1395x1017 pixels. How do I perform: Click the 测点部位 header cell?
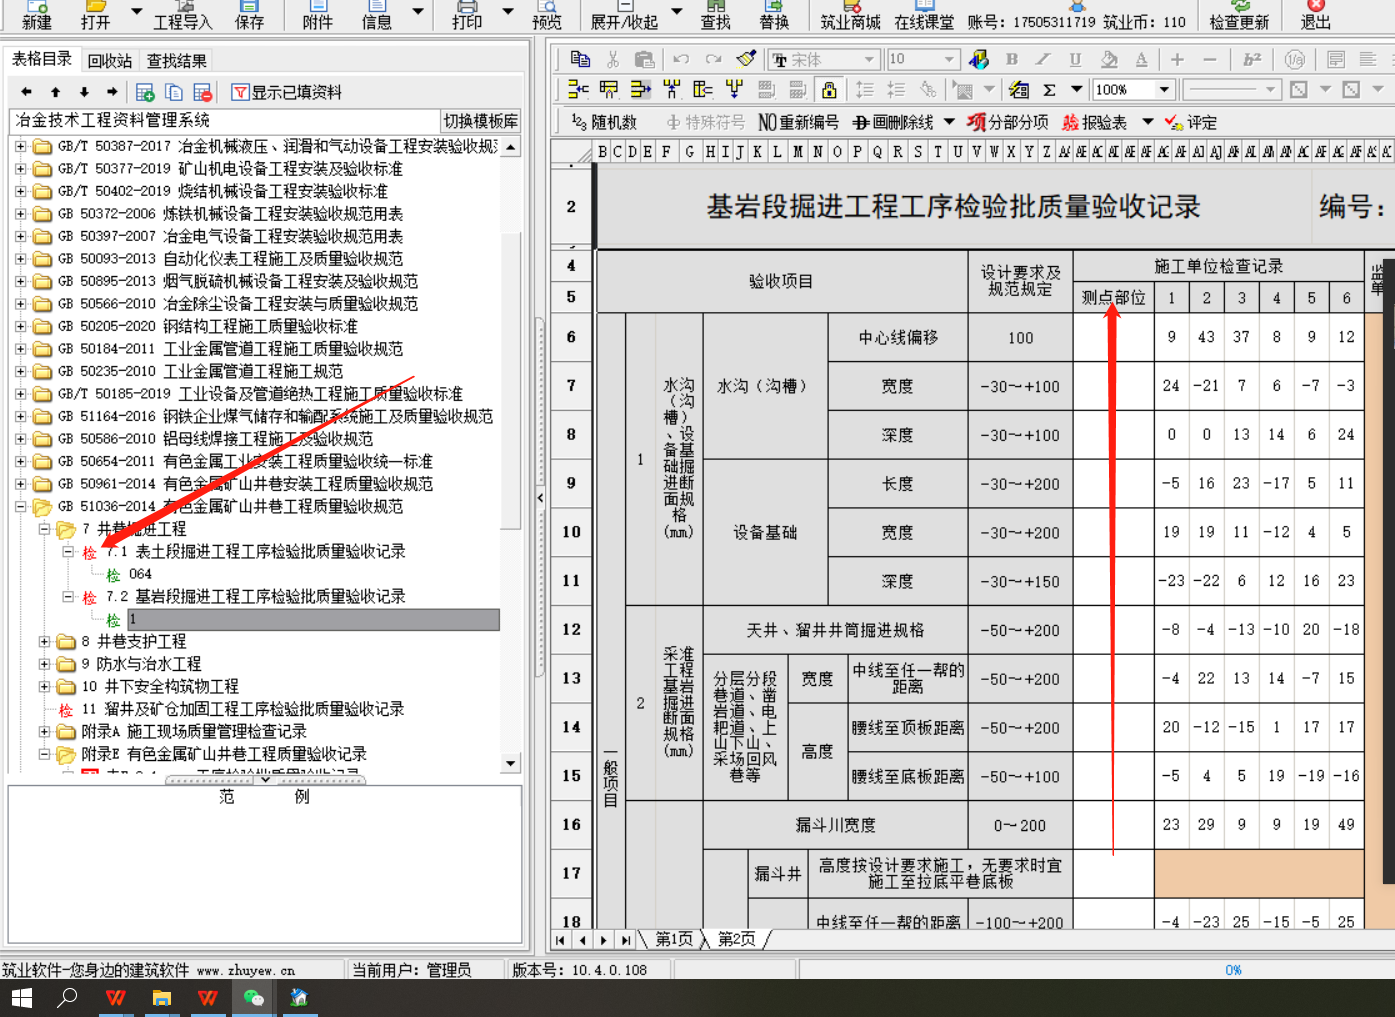1113,297
